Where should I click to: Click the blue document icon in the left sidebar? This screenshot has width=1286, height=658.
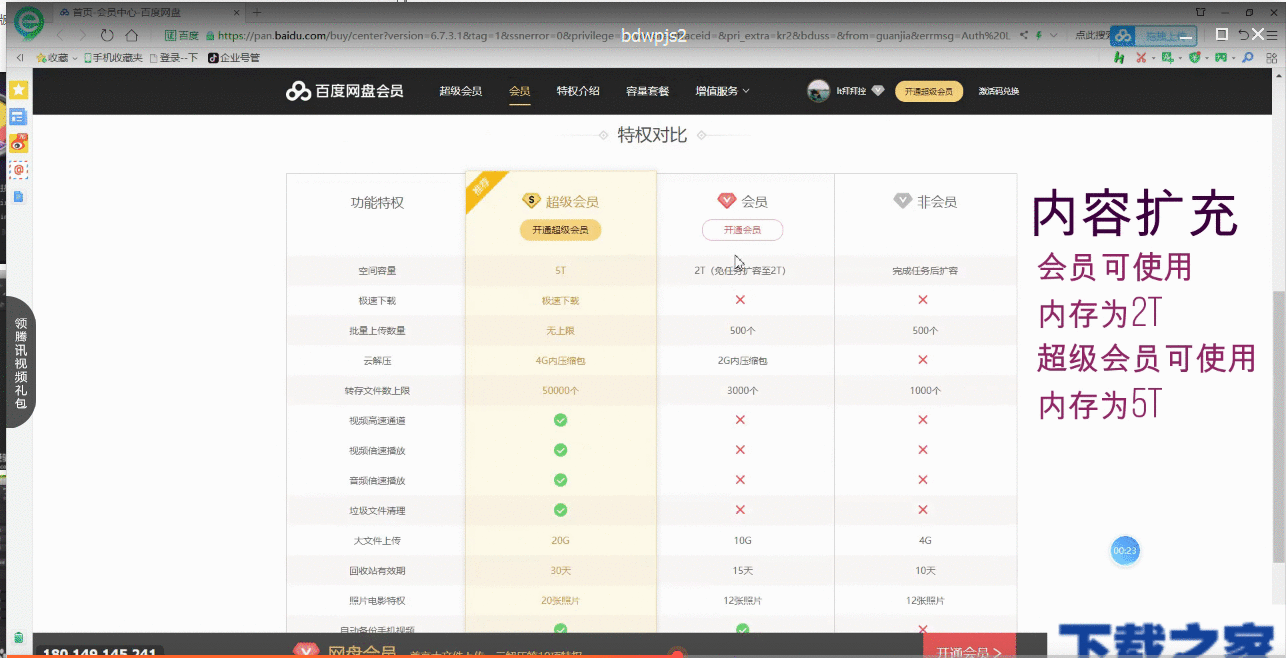[x=19, y=196]
